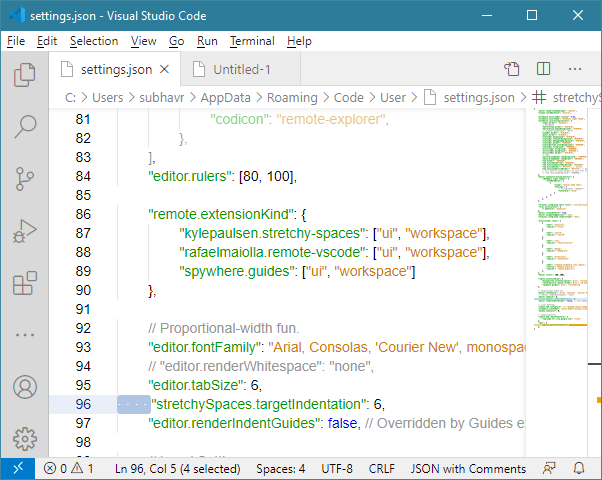
Task: Click the Proportional-width fun comment
Action: pos(223,328)
